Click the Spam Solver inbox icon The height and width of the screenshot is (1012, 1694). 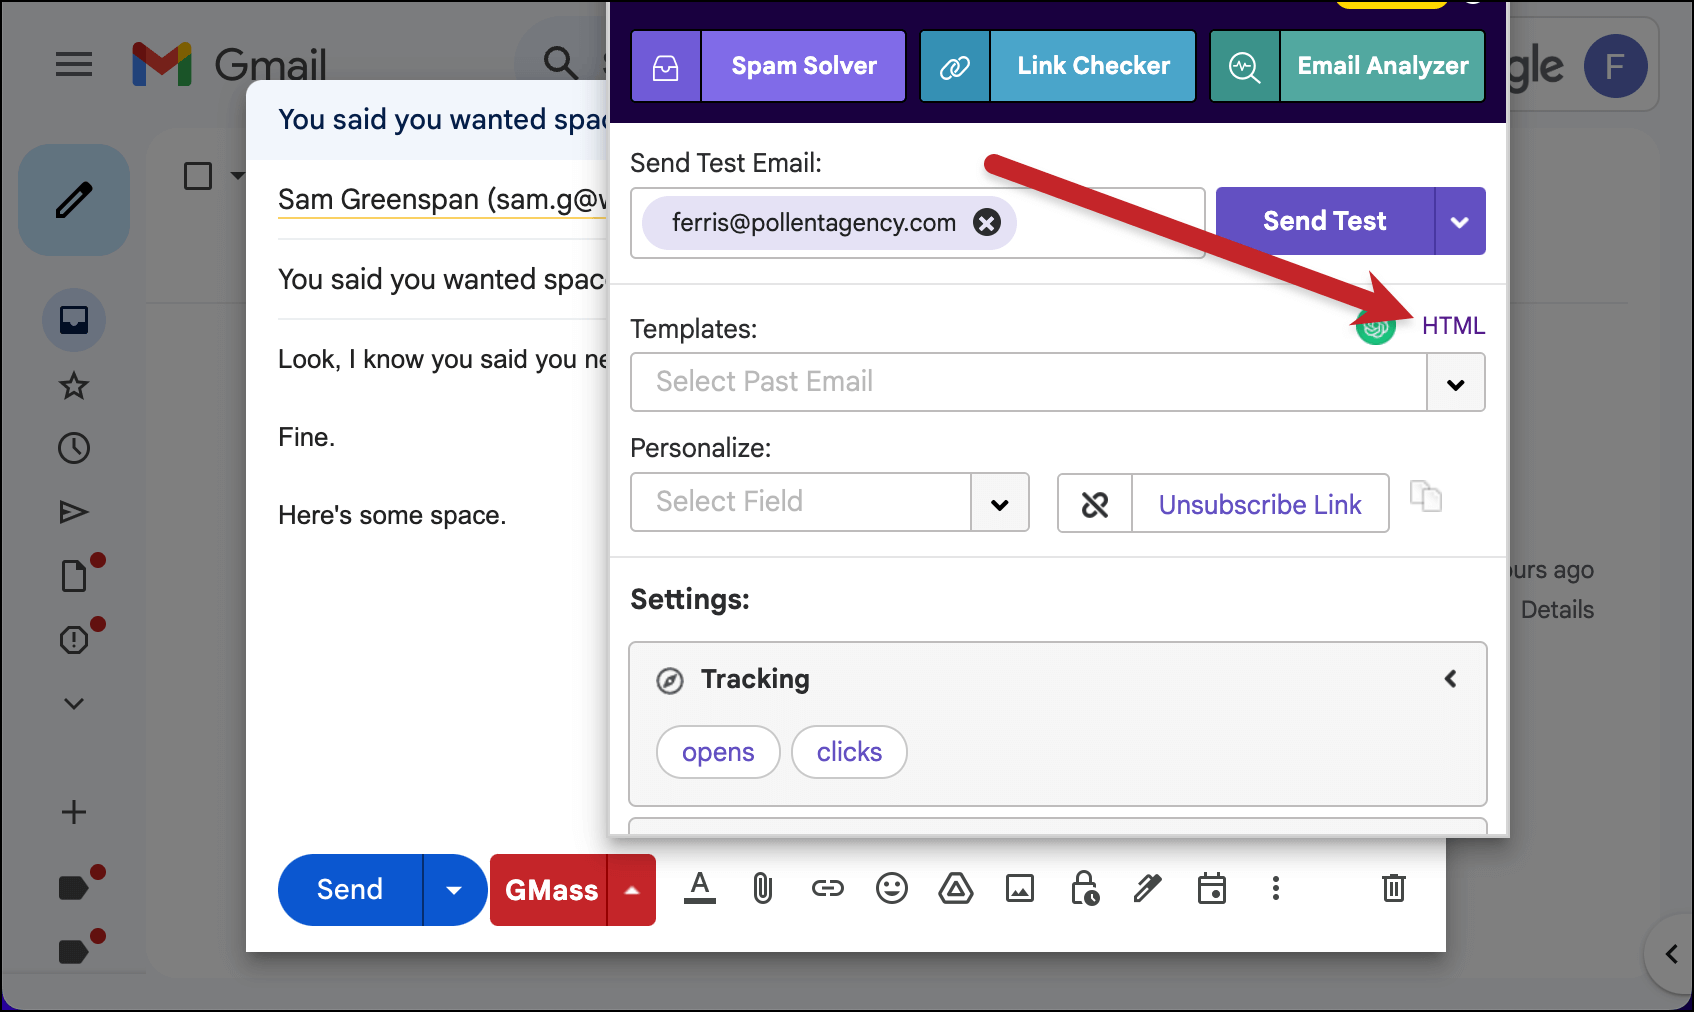tap(666, 66)
